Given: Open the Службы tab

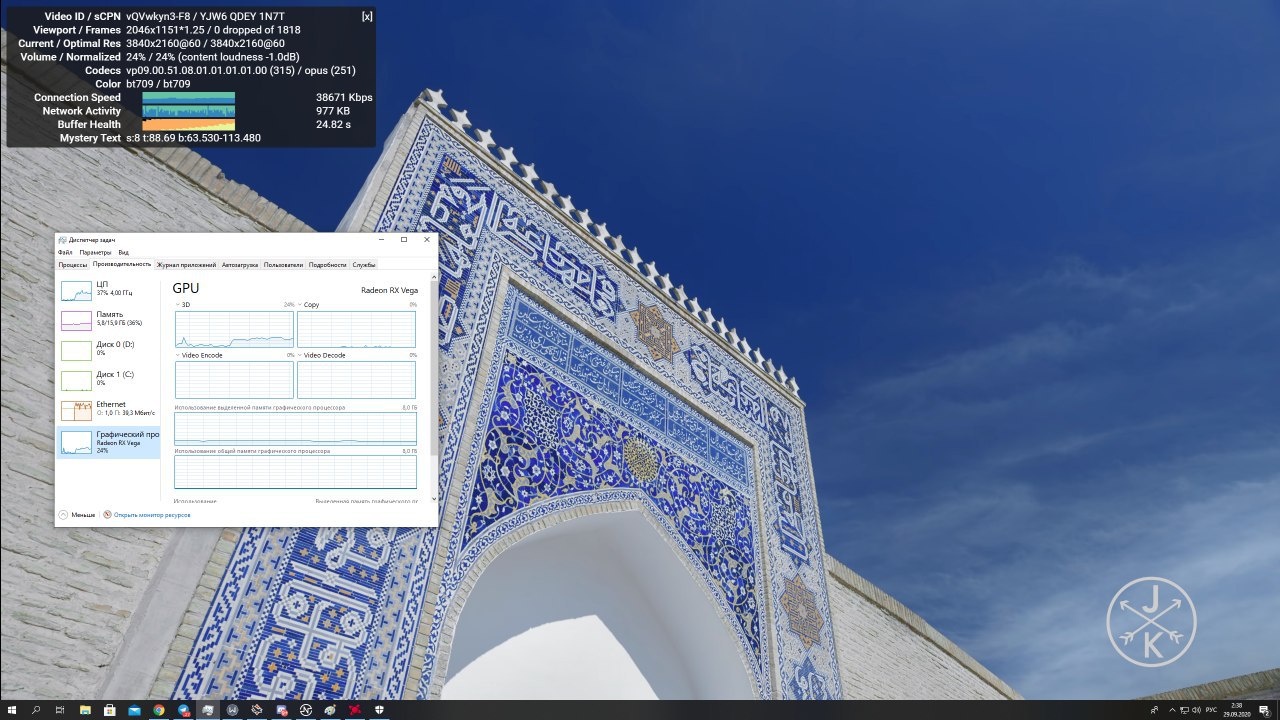Looking at the screenshot, I should 364,265.
